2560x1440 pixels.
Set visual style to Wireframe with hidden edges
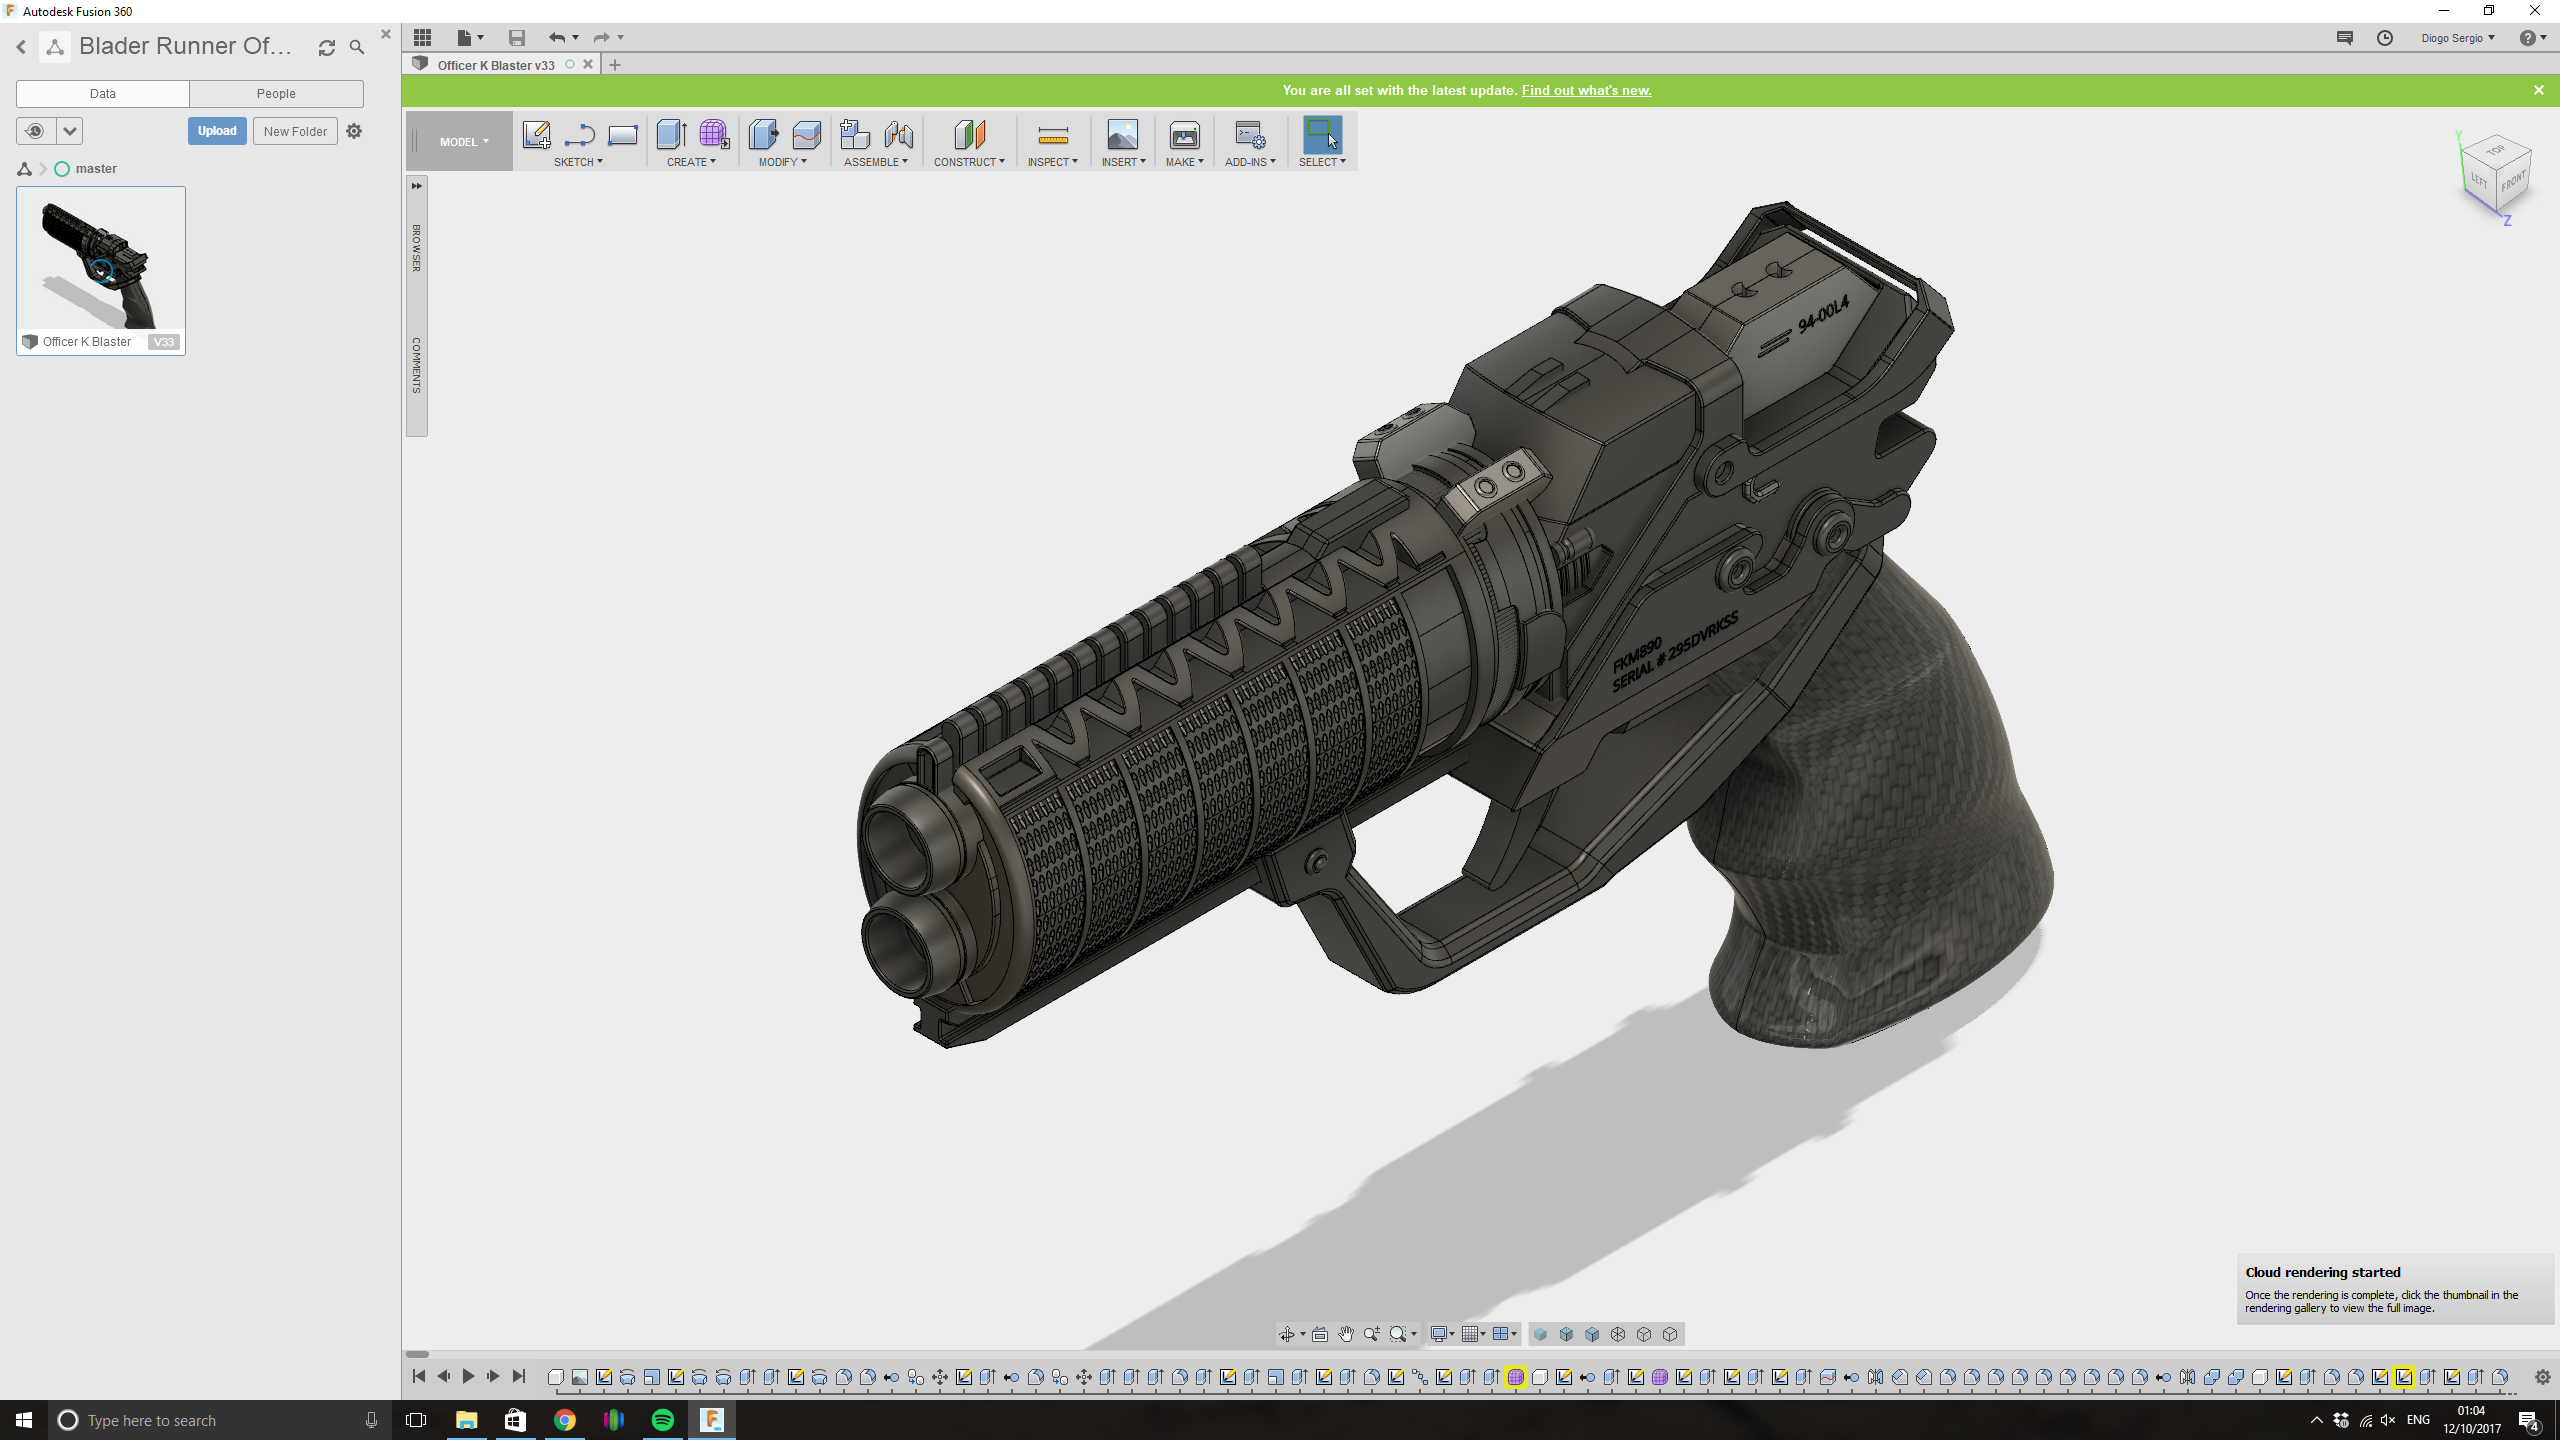pyautogui.click(x=1644, y=1334)
